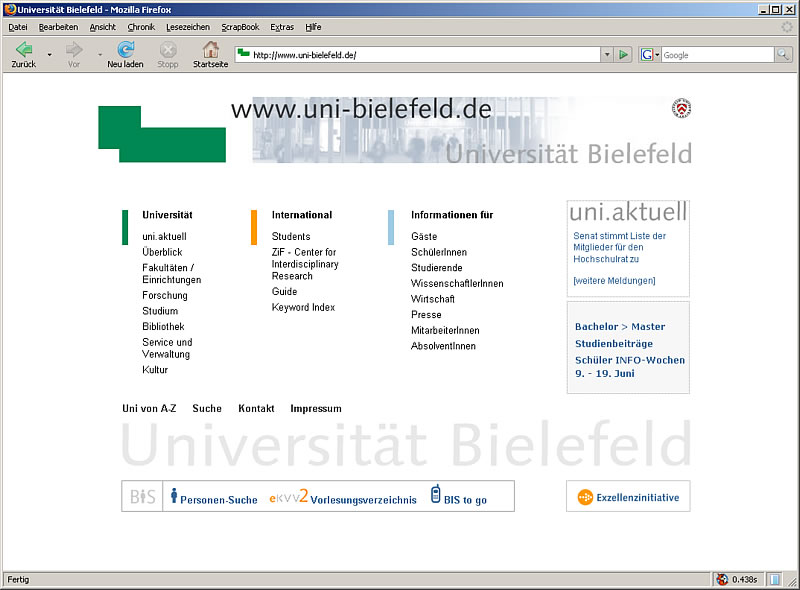The image size is (800, 590).
Task: Click the university seal emblem in header
Action: pyautogui.click(x=682, y=108)
